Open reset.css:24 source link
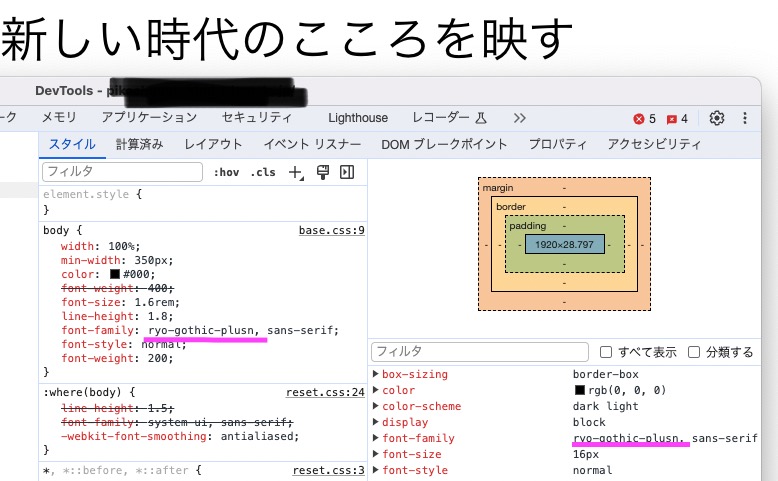 [325, 393]
